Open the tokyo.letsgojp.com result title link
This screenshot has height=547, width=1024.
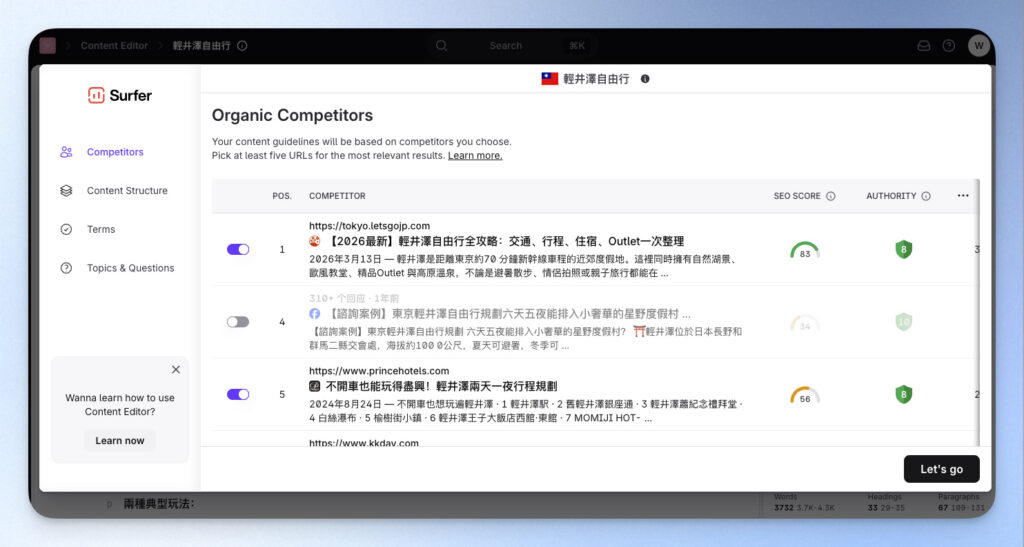(504, 242)
